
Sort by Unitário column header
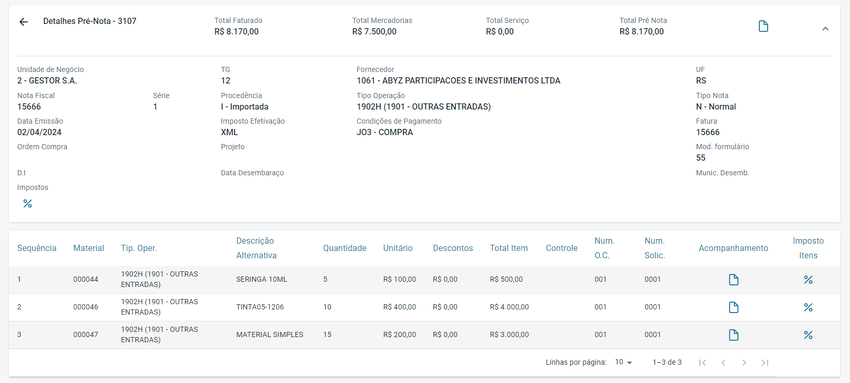(x=397, y=248)
